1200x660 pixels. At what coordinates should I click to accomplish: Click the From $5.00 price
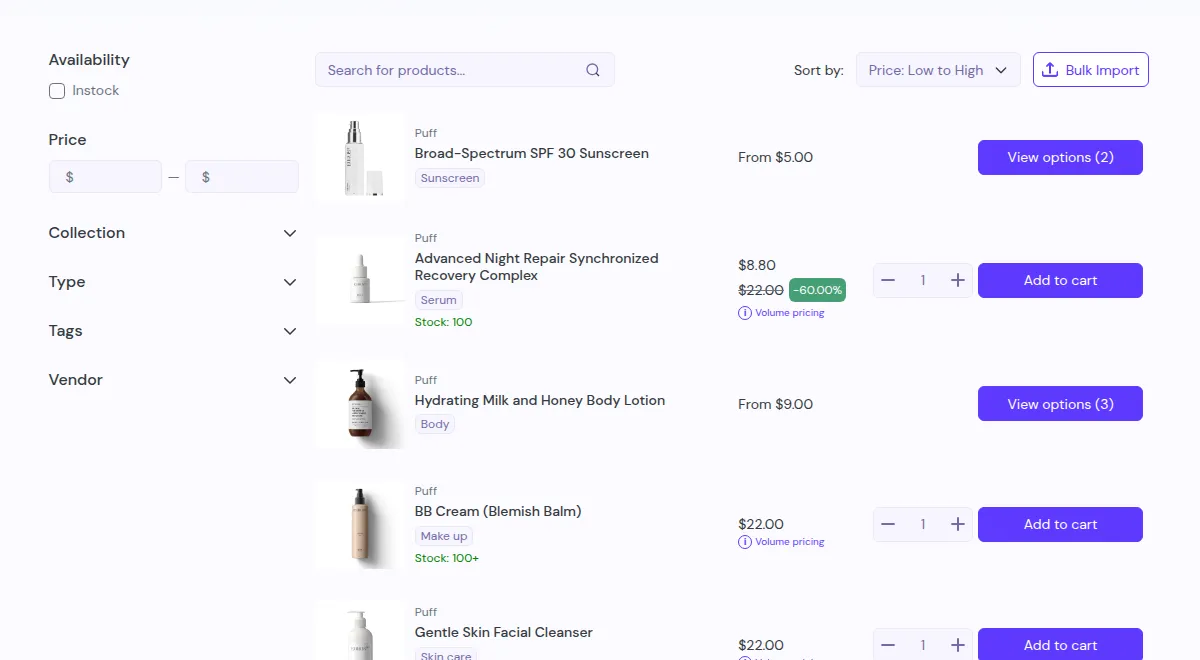click(x=775, y=157)
